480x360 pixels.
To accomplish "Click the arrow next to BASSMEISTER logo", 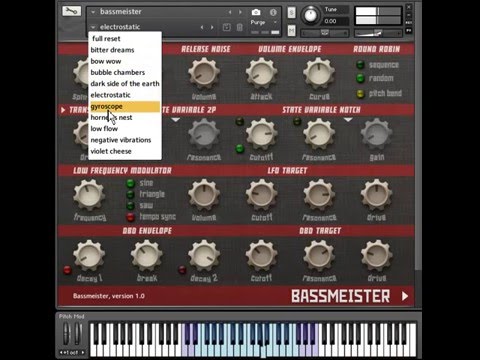I will [x=405, y=296].
